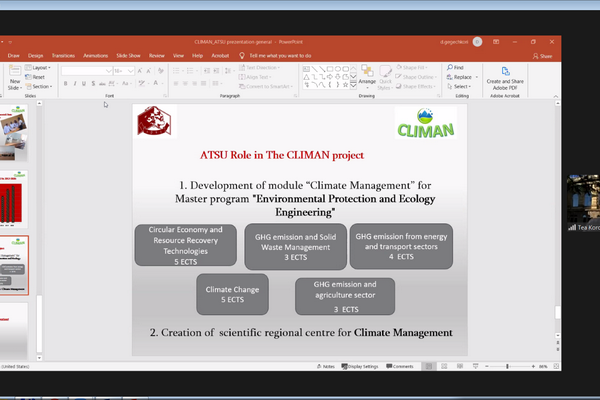Click the Share button
This screenshot has height=400, width=600.
[x=547, y=56]
